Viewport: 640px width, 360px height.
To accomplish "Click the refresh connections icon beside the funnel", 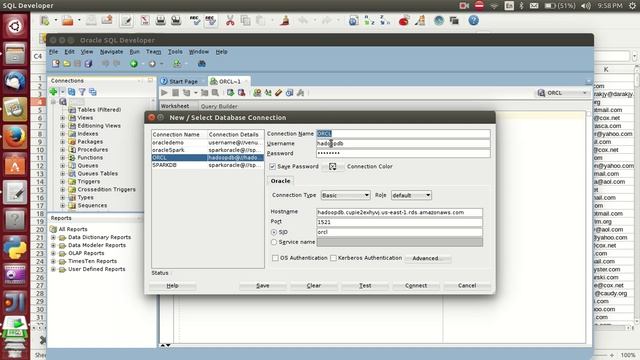I will (71, 92).
